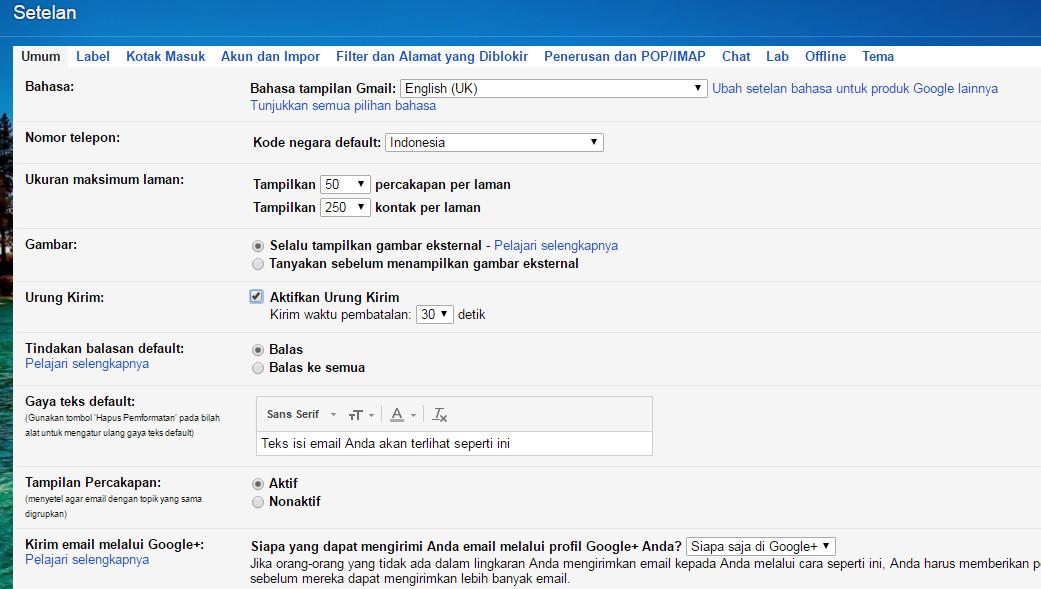Choose the Balas ke semua option
Image resolution: width=1041 pixels, height=589 pixels.
(259, 368)
